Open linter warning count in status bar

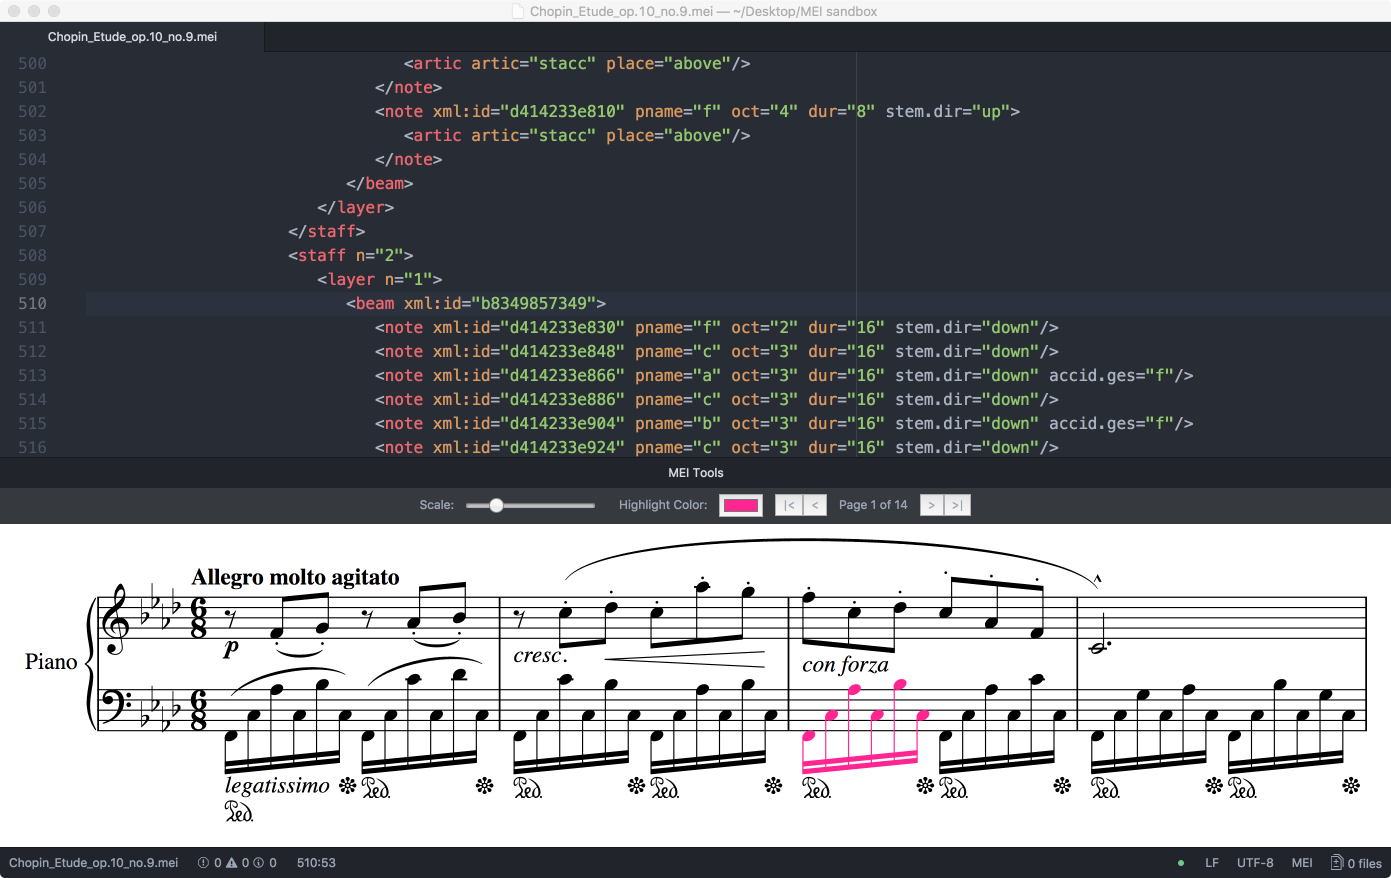(x=237, y=863)
